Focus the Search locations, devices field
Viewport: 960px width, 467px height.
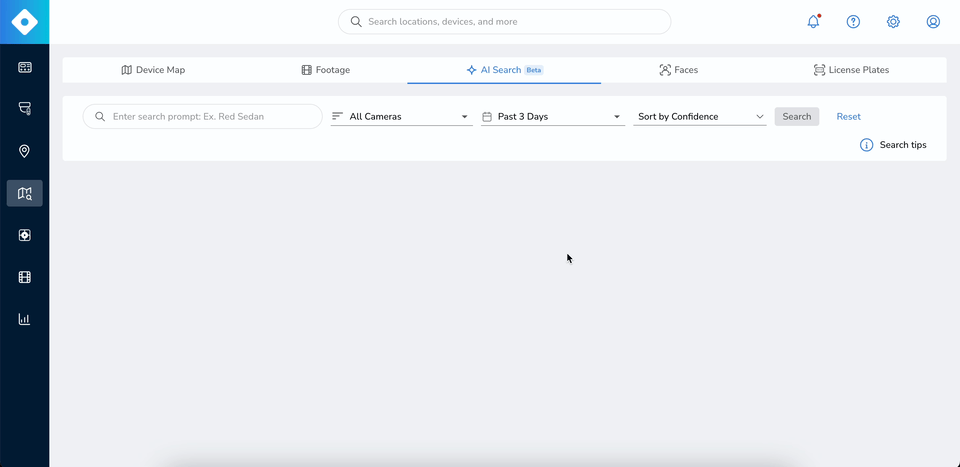pos(504,21)
